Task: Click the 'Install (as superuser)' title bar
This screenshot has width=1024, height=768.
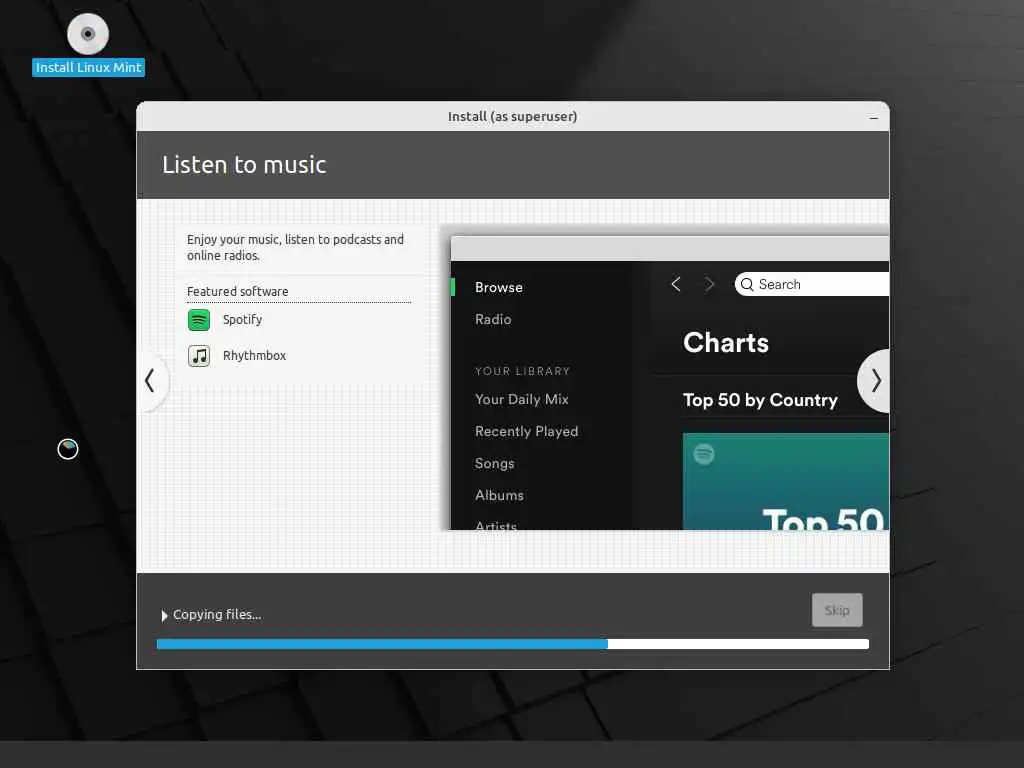Action: tap(513, 116)
